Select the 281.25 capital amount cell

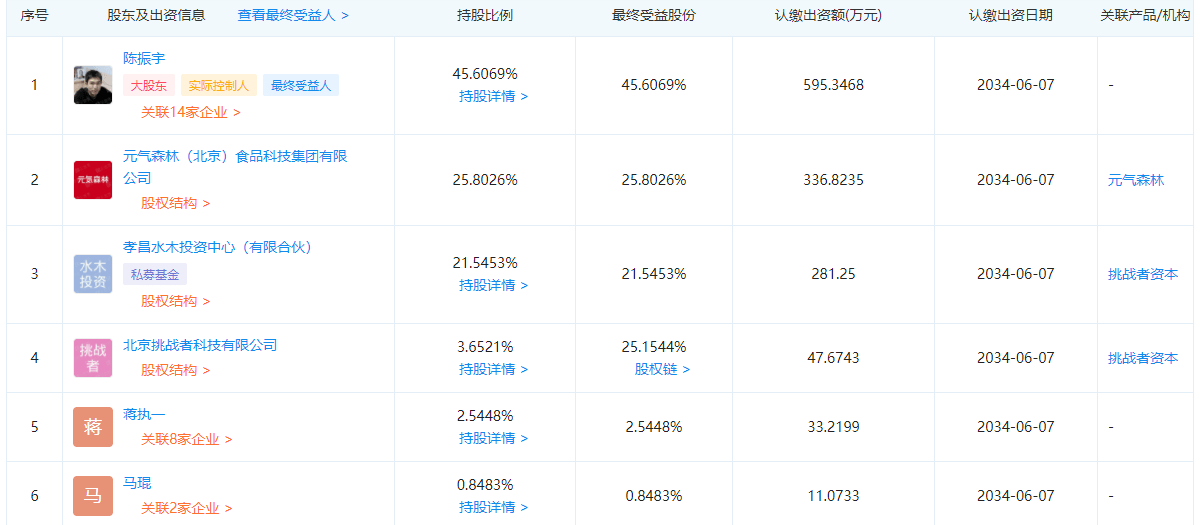[x=833, y=274]
